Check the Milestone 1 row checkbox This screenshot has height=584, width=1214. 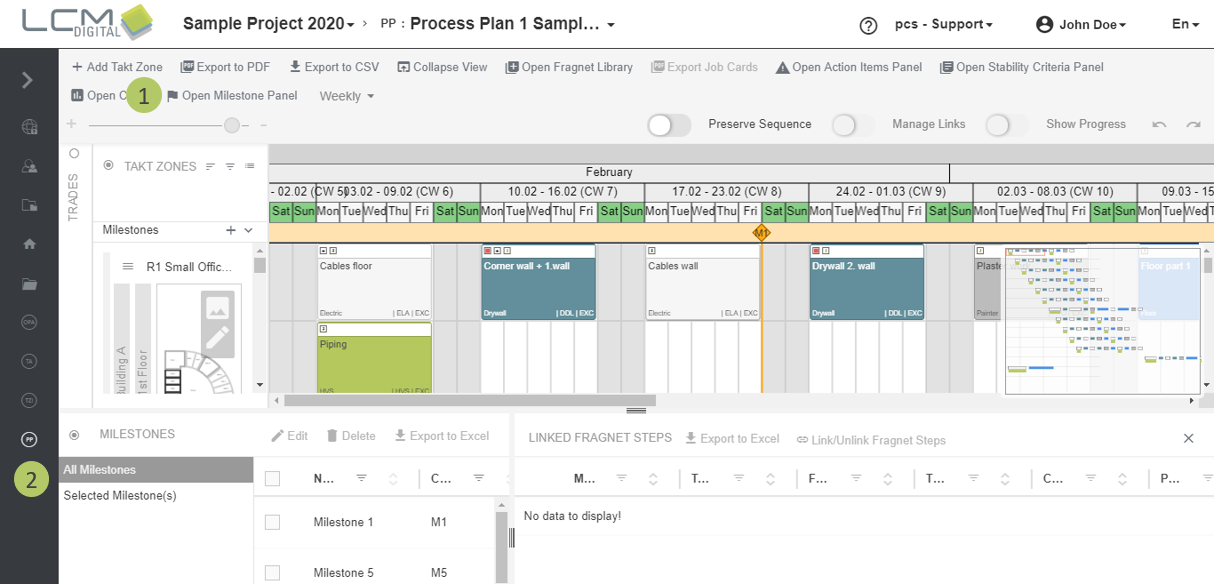(272, 522)
